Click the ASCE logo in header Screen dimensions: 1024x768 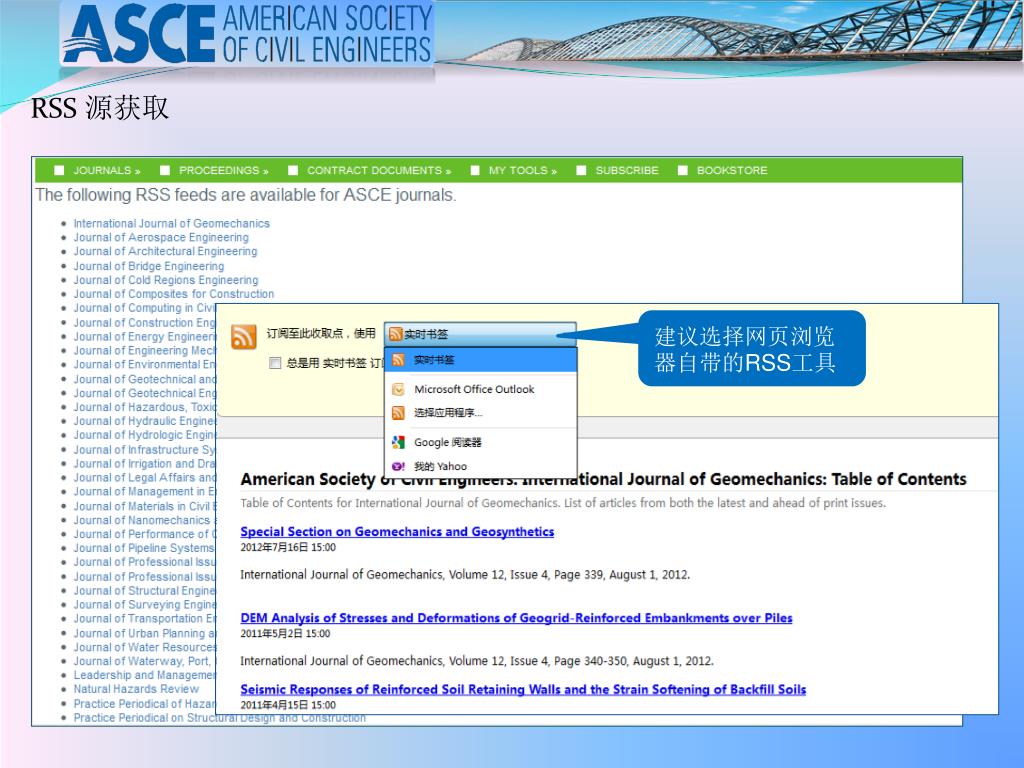pos(247,34)
